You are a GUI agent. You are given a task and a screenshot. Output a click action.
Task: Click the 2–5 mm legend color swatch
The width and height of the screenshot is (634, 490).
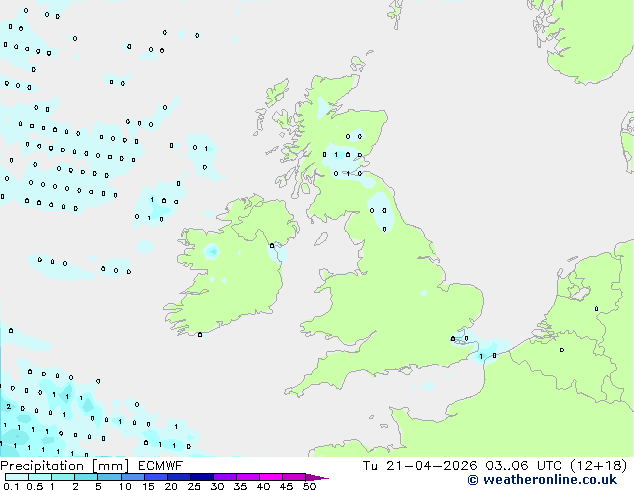(x=86, y=477)
